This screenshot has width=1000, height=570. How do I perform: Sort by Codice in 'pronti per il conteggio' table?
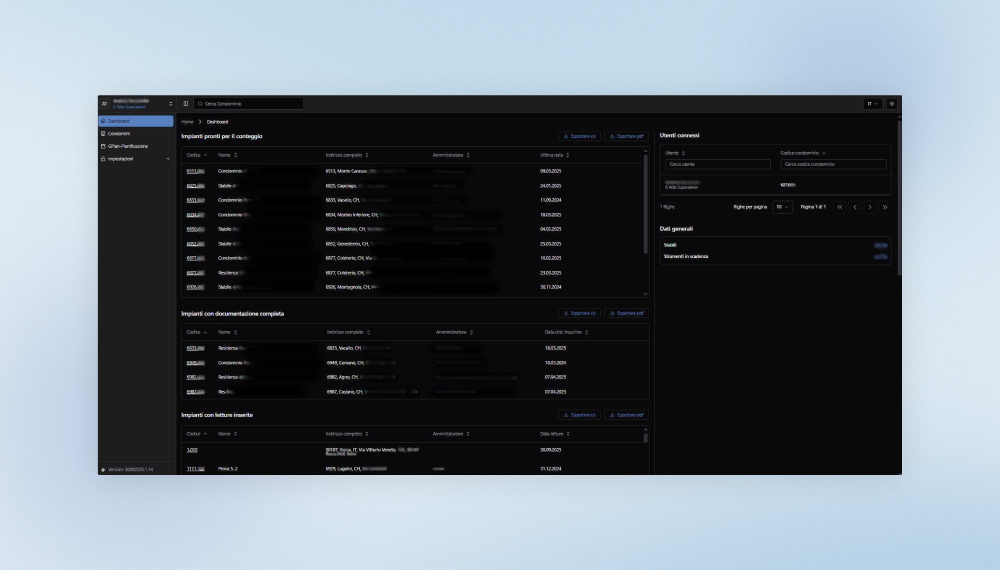[x=196, y=155]
